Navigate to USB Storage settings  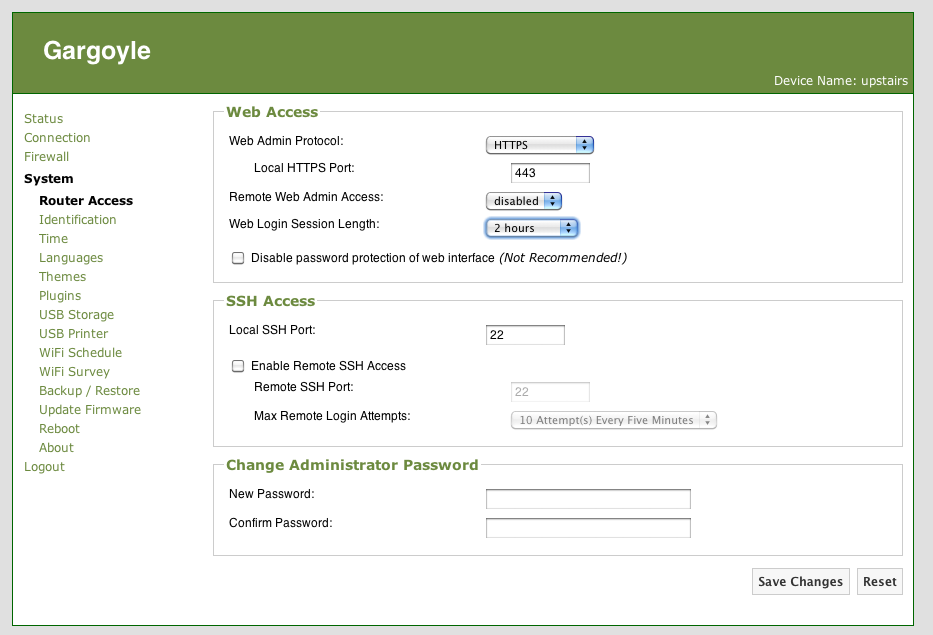[76, 315]
